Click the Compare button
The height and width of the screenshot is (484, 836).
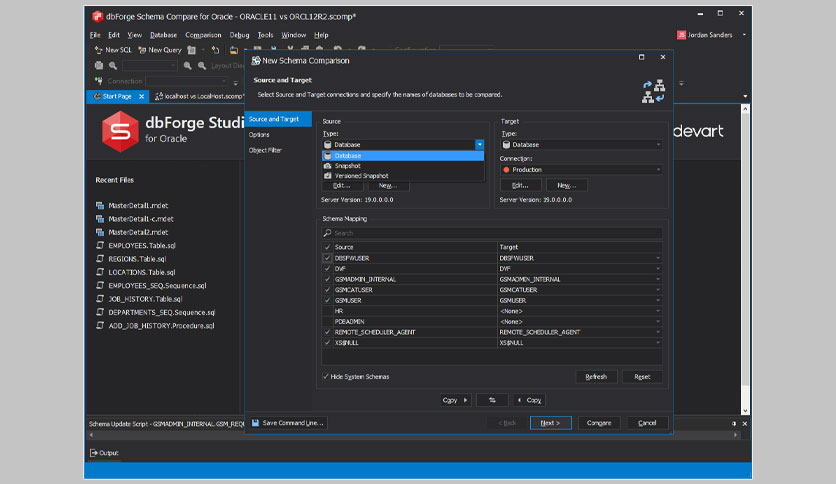pos(599,423)
